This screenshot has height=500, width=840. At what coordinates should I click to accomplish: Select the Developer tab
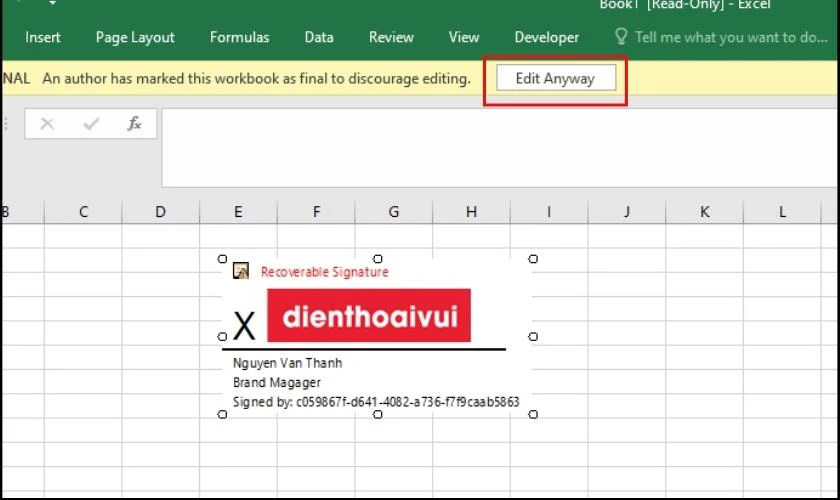[546, 38]
